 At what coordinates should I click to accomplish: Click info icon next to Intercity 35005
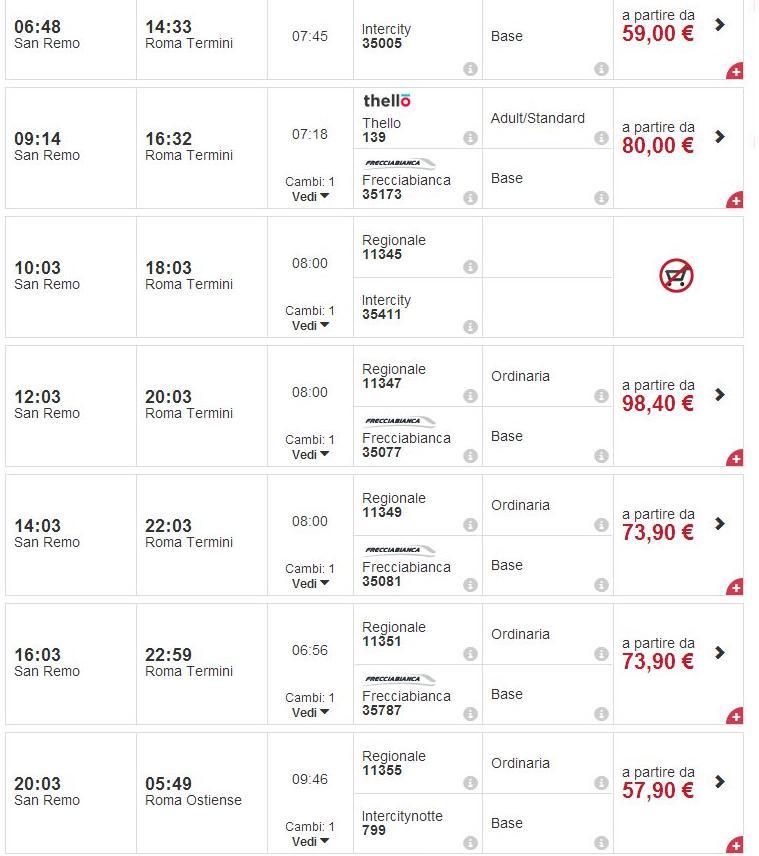(x=470, y=69)
